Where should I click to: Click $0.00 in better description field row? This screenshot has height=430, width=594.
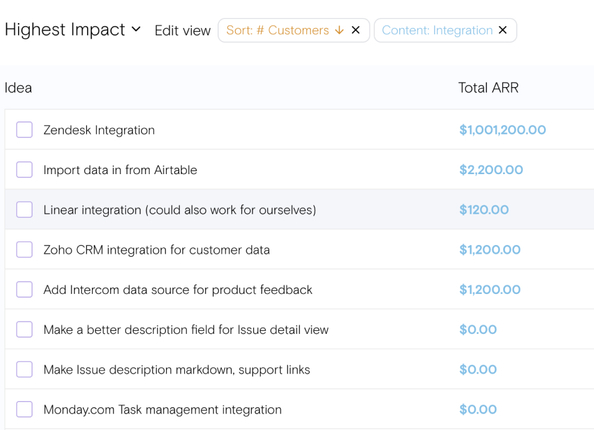pos(478,330)
